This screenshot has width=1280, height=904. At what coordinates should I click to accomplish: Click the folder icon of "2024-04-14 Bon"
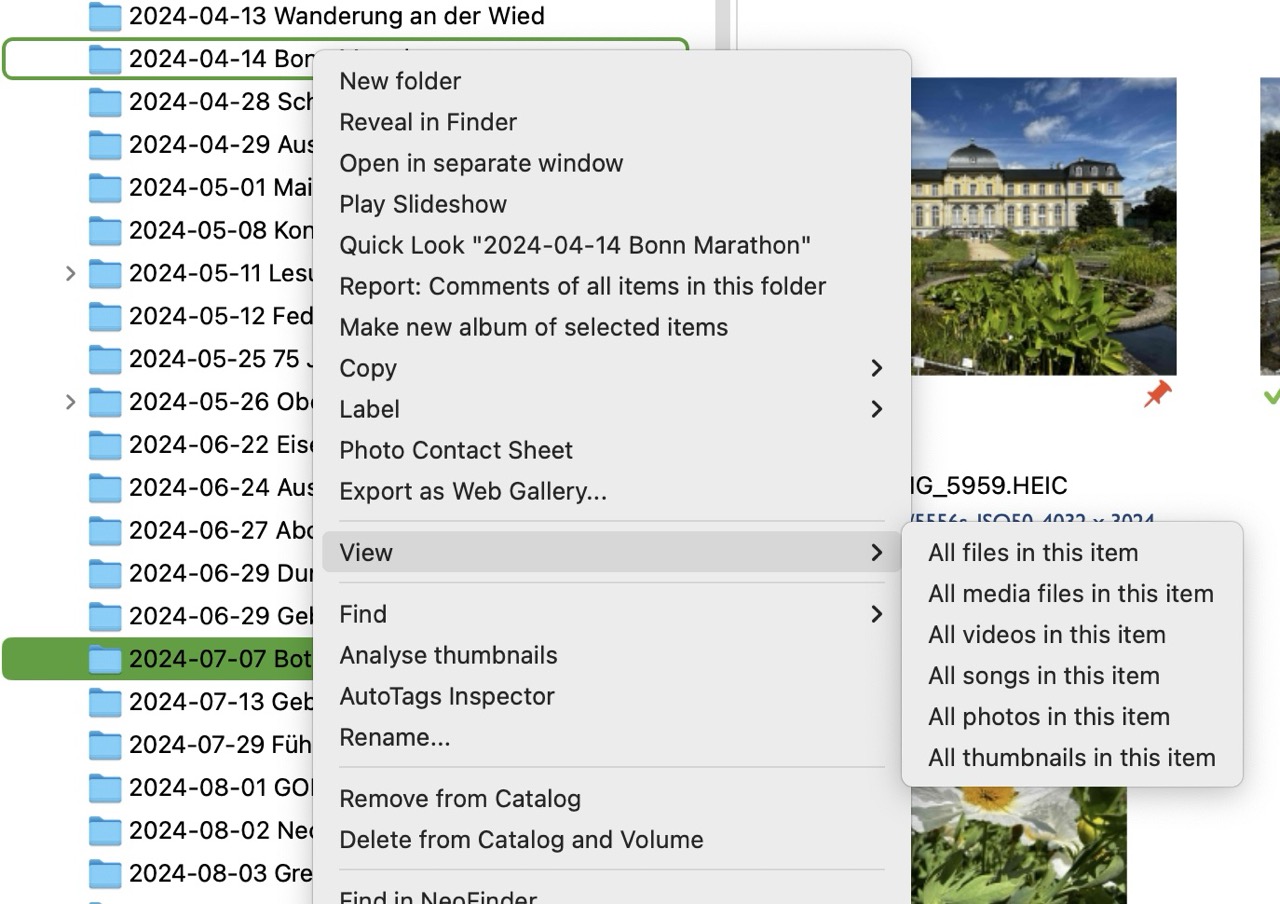click(x=104, y=58)
